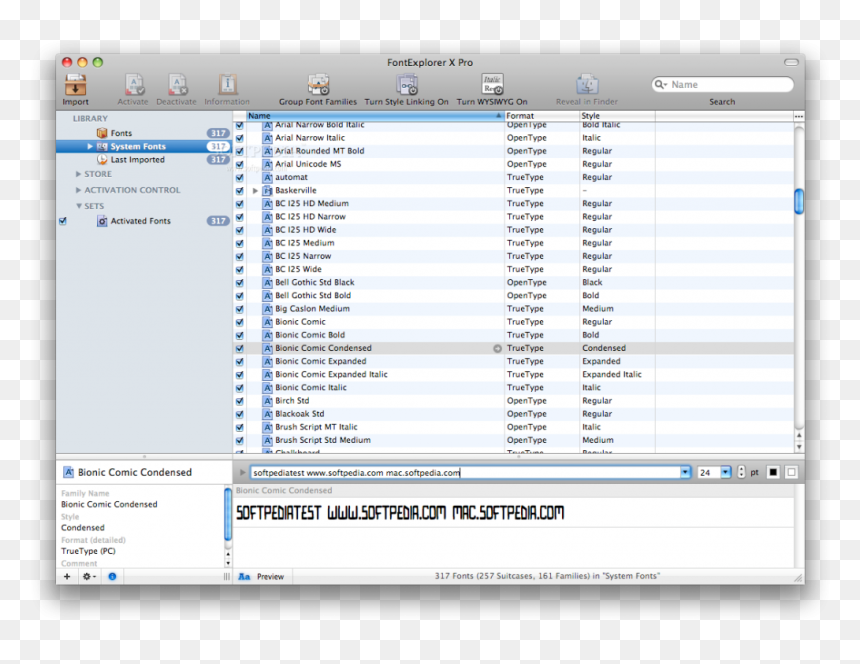860x664 pixels.
Task: Expand the System Fonts item
Action: point(90,146)
